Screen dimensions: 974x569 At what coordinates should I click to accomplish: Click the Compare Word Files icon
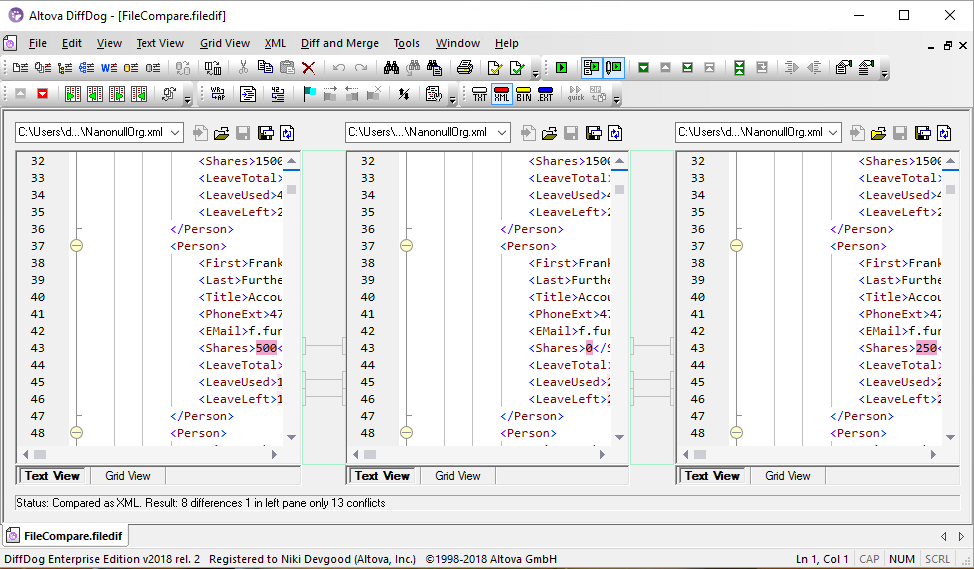click(x=109, y=68)
